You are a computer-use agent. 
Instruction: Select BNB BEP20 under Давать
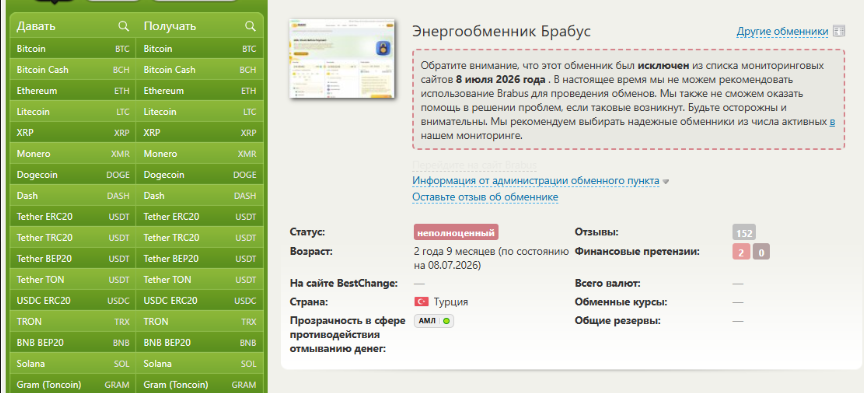73,342
